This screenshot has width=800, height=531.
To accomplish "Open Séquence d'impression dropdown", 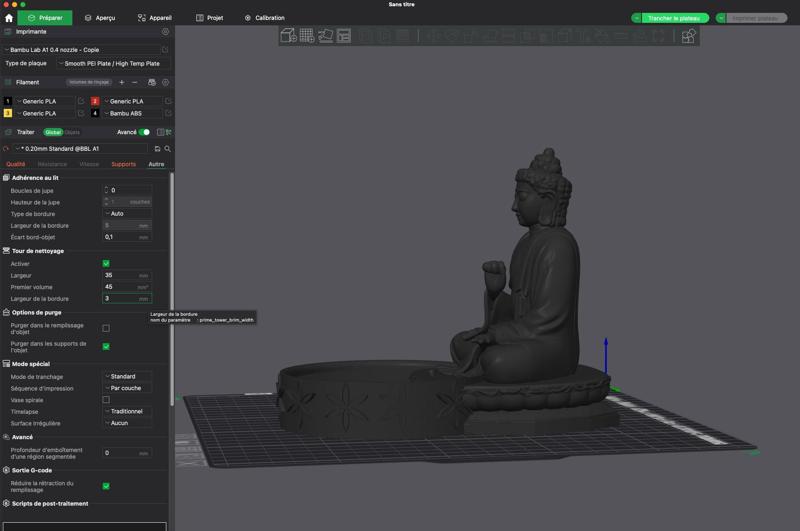I will [128, 388].
